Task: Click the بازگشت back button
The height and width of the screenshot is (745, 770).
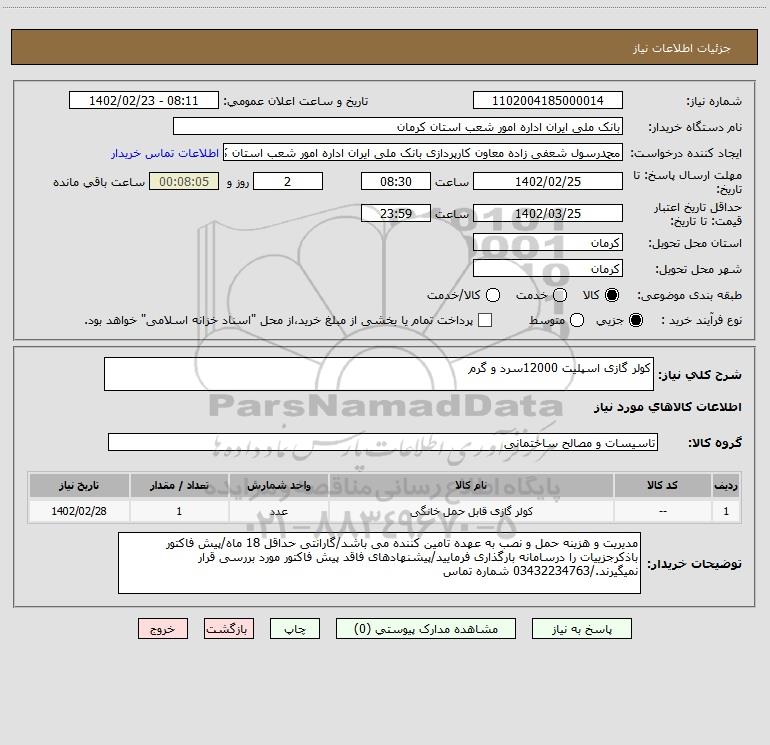Action: (229, 629)
